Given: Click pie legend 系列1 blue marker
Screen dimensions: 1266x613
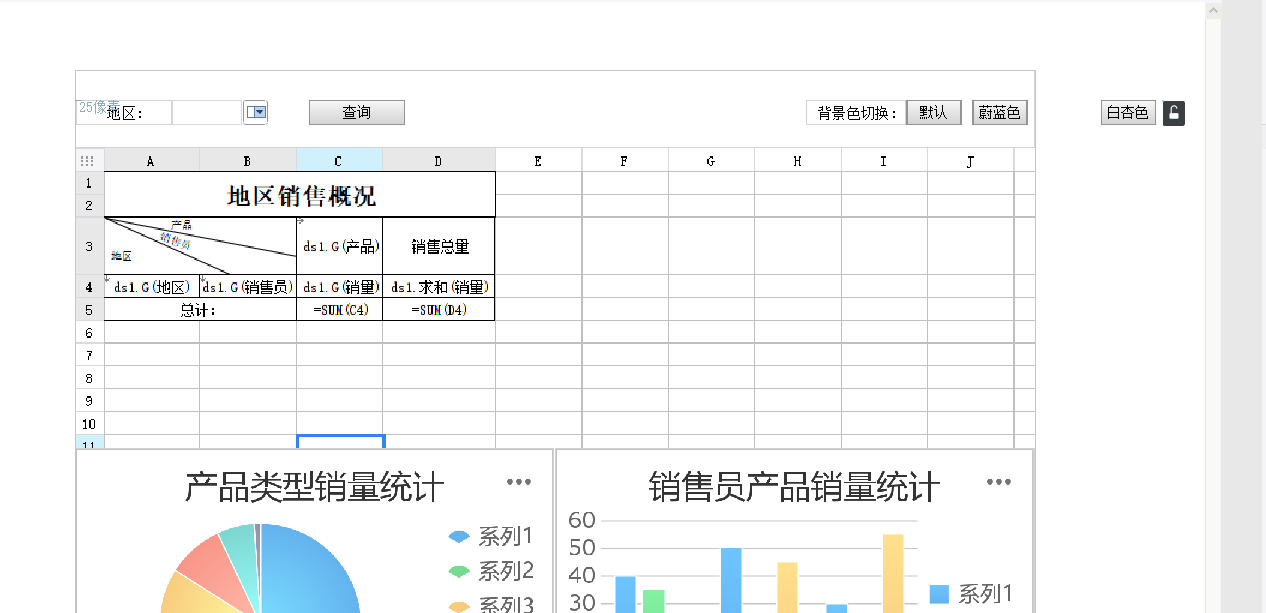Looking at the screenshot, I should coord(459,537).
